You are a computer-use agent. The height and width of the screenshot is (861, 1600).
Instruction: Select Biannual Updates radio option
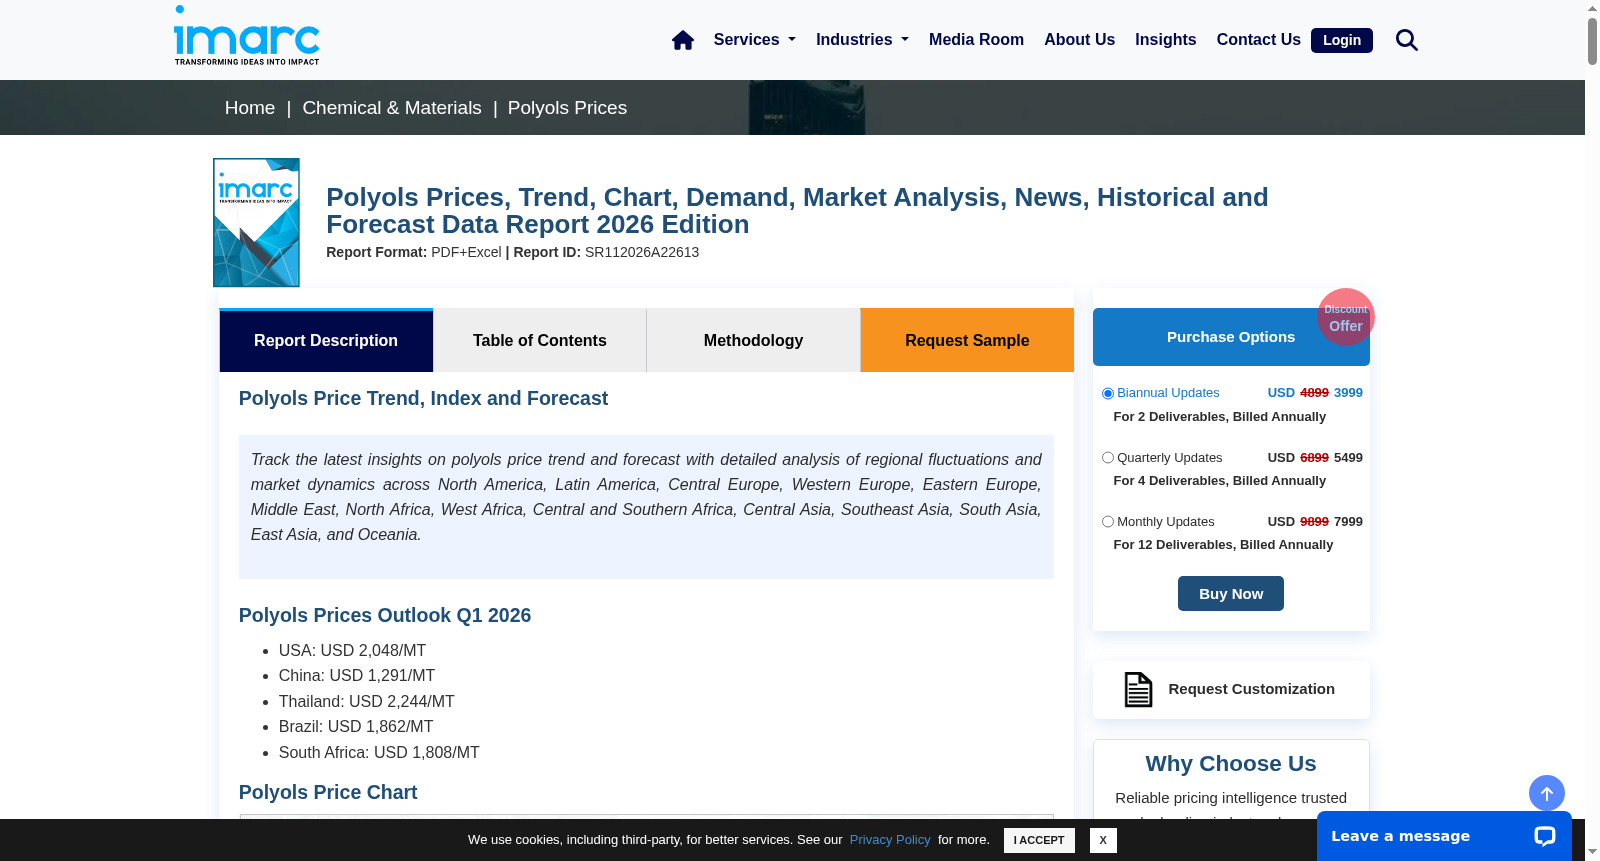(1108, 393)
